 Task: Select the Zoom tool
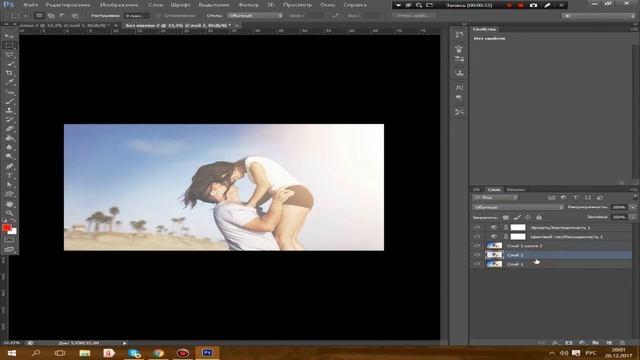coord(9,213)
